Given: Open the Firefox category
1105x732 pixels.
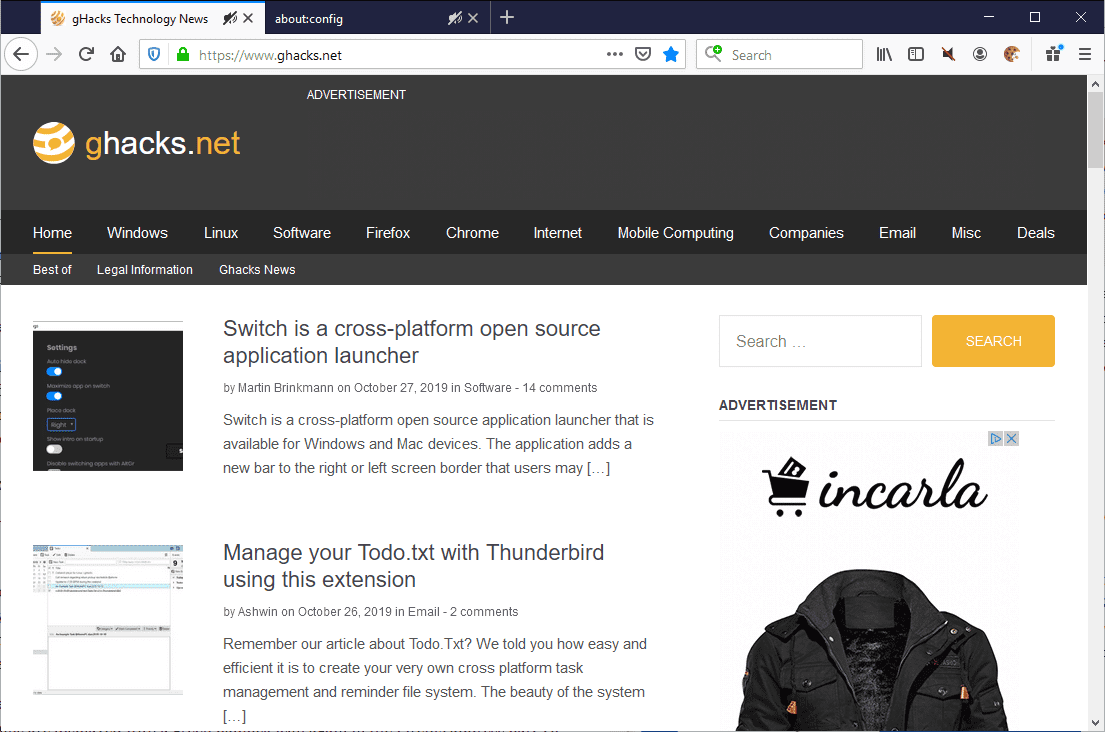Looking at the screenshot, I should [388, 232].
